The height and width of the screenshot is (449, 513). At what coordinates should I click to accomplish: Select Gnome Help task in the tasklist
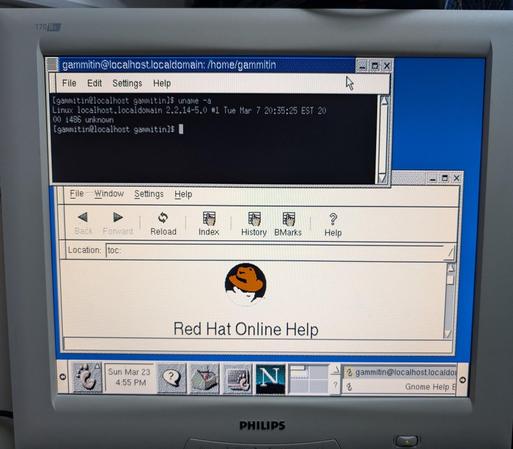[400, 387]
